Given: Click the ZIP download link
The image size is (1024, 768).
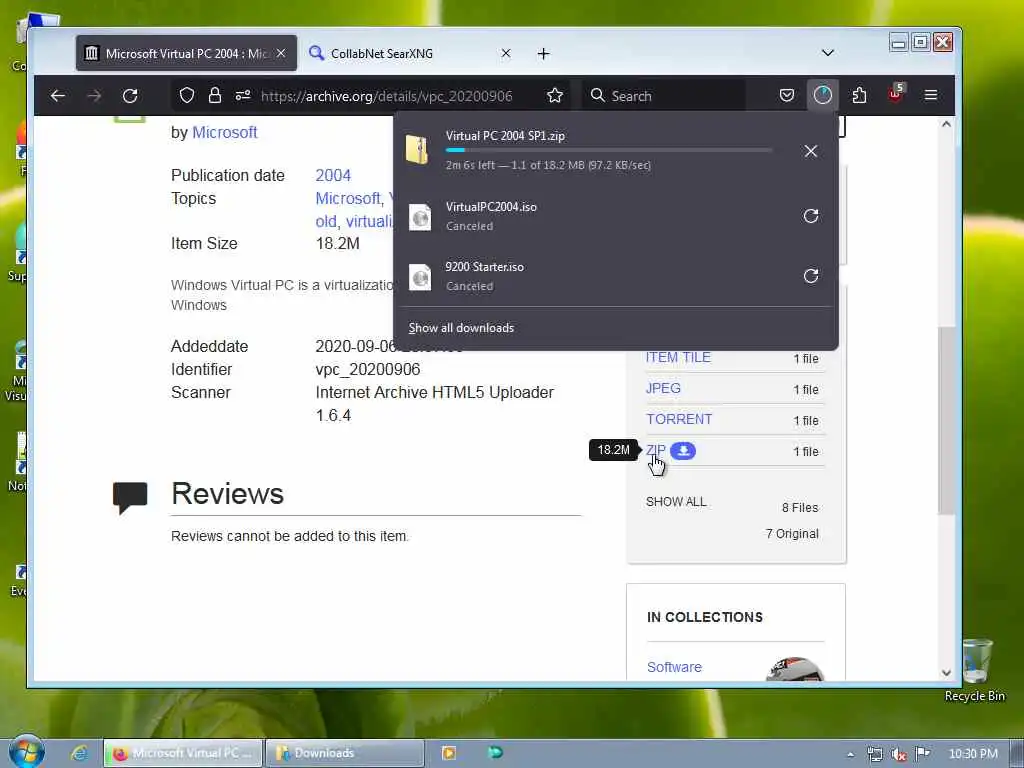Looking at the screenshot, I should click(x=655, y=450).
